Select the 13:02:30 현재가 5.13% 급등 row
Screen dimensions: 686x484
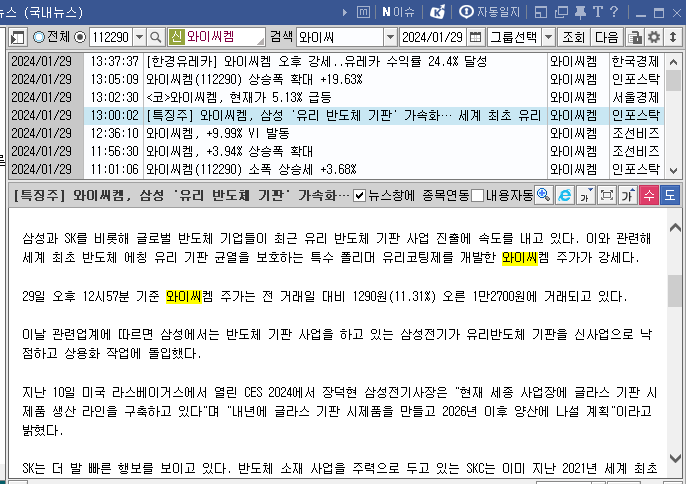click(x=336, y=97)
